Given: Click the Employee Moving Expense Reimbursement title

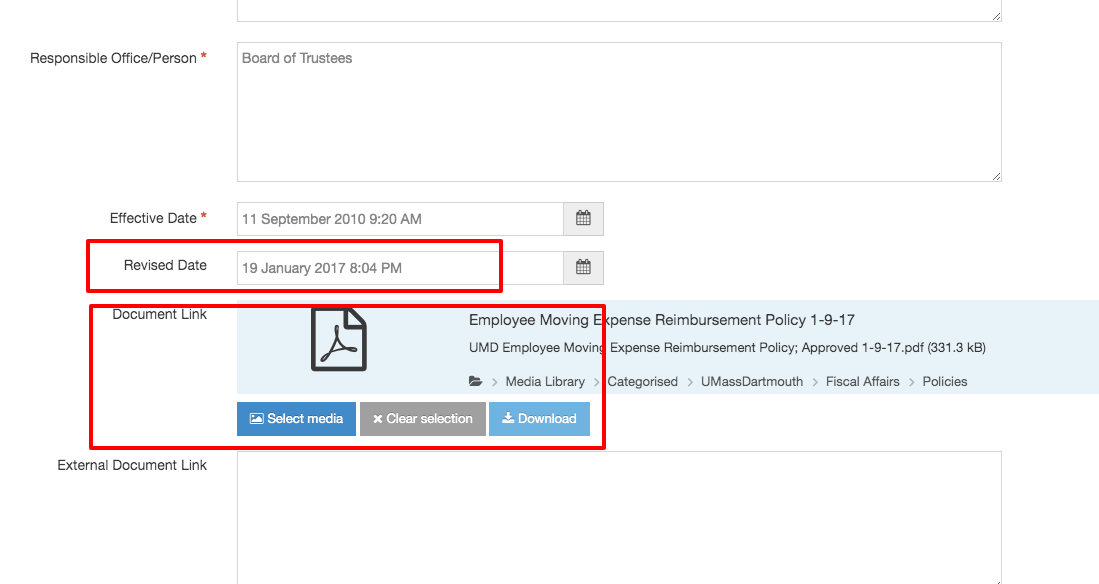Looking at the screenshot, I should pos(661,320).
